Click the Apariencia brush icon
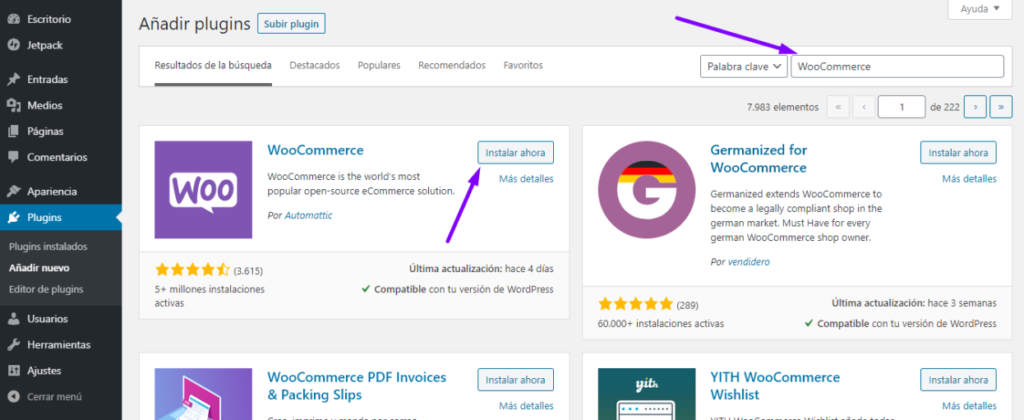 (12, 192)
